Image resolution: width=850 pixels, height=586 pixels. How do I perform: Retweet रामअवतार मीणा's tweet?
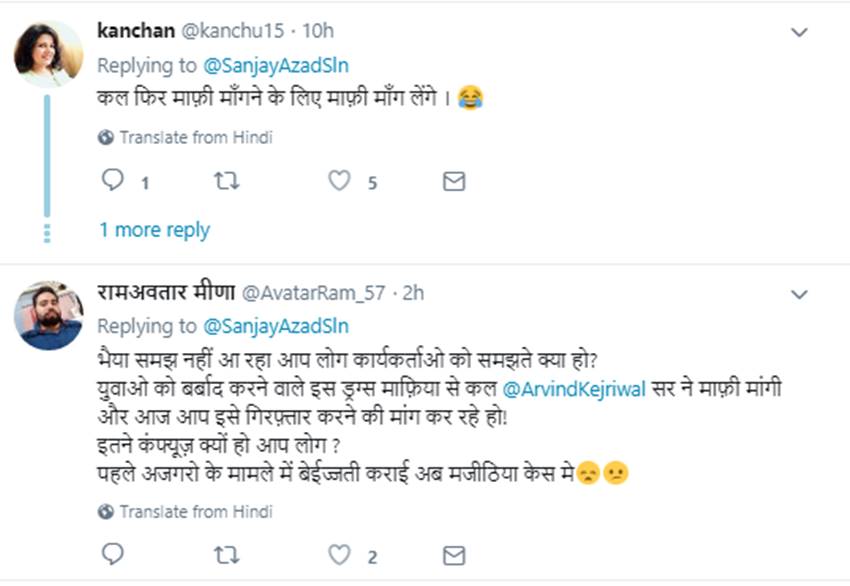tap(227, 554)
